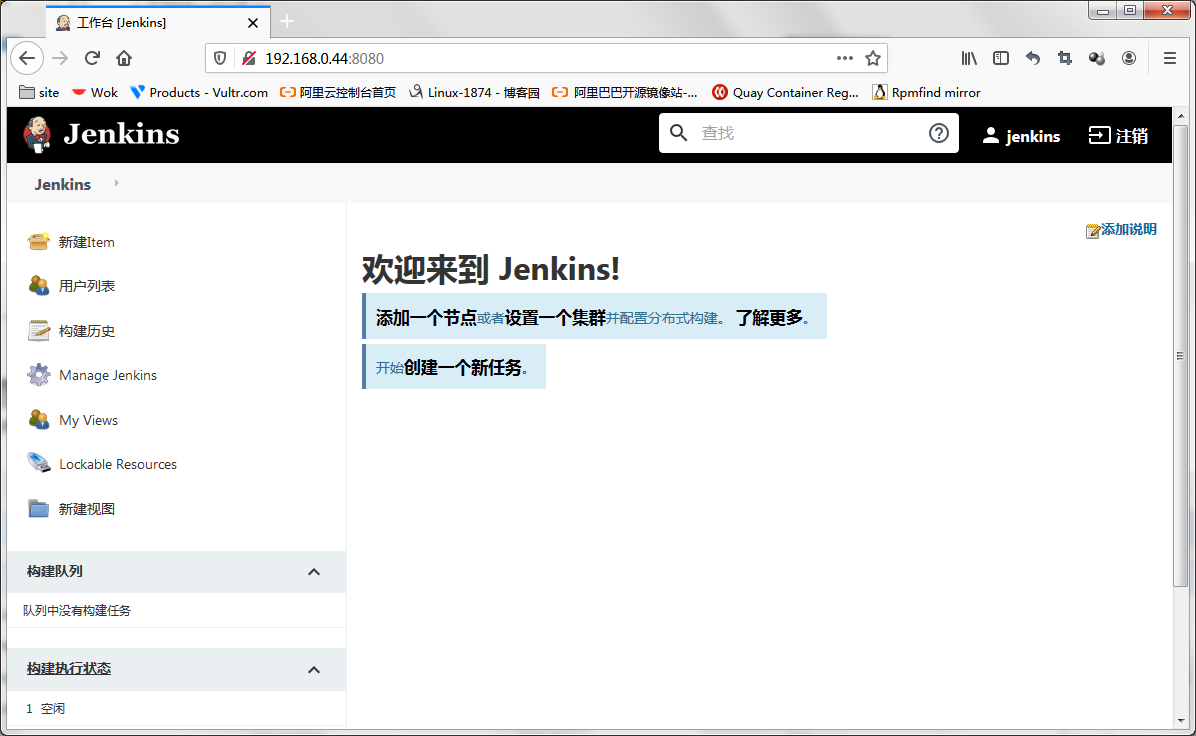Expand the Jenkins breadcrumb arrow
The image size is (1196, 736).
117,184
